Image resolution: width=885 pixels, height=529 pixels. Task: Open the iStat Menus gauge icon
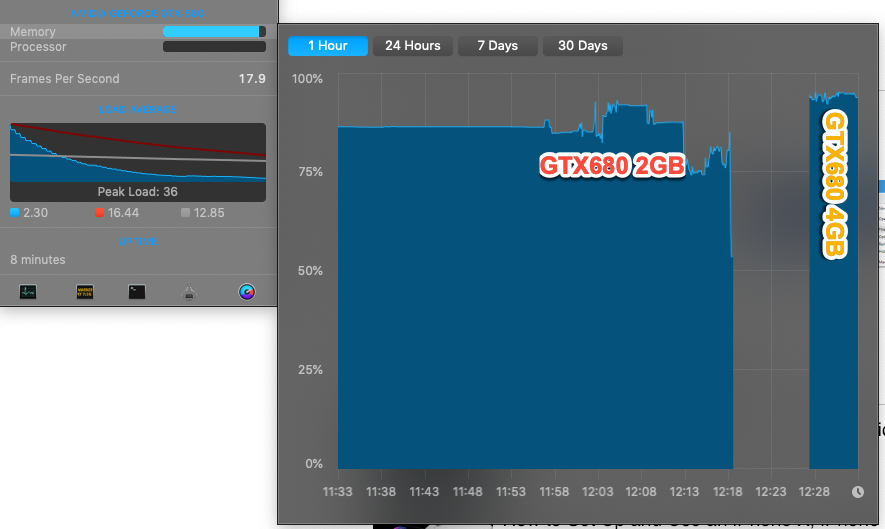[247, 292]
